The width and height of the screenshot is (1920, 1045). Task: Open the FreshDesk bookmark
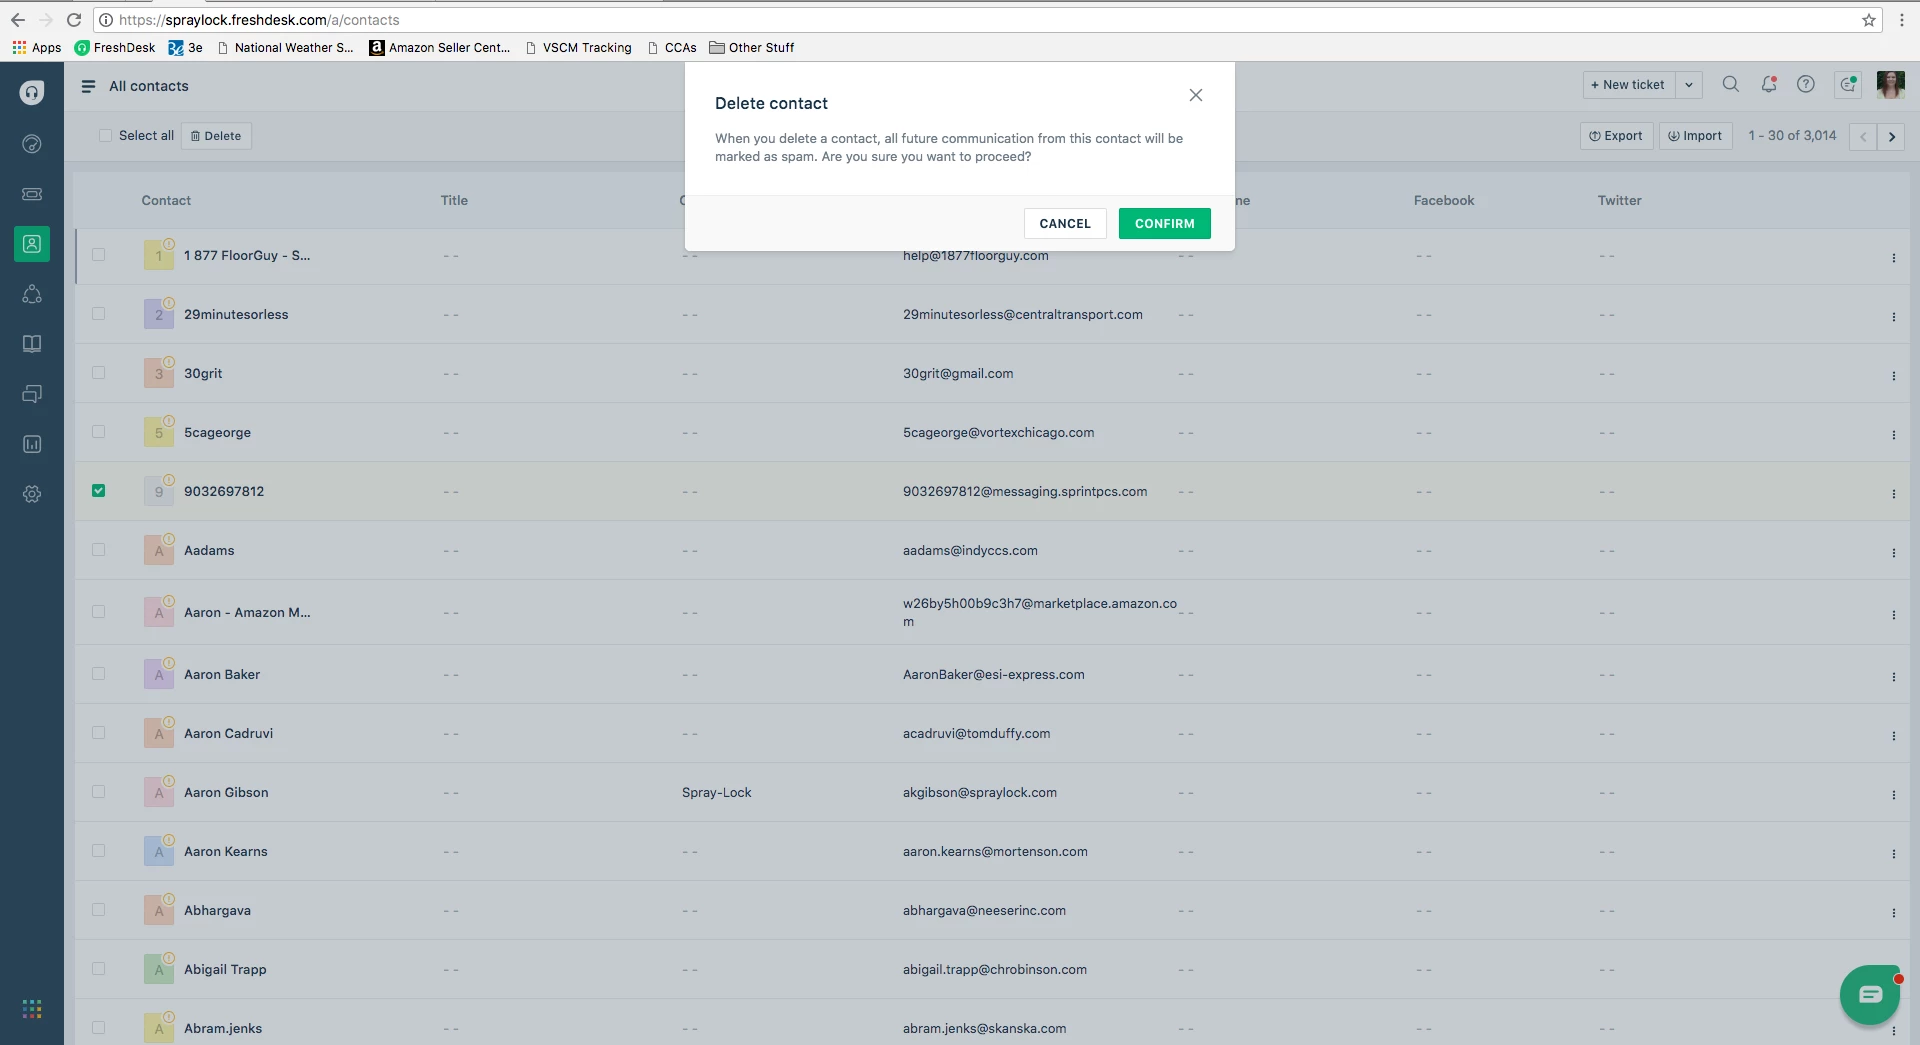115,47
